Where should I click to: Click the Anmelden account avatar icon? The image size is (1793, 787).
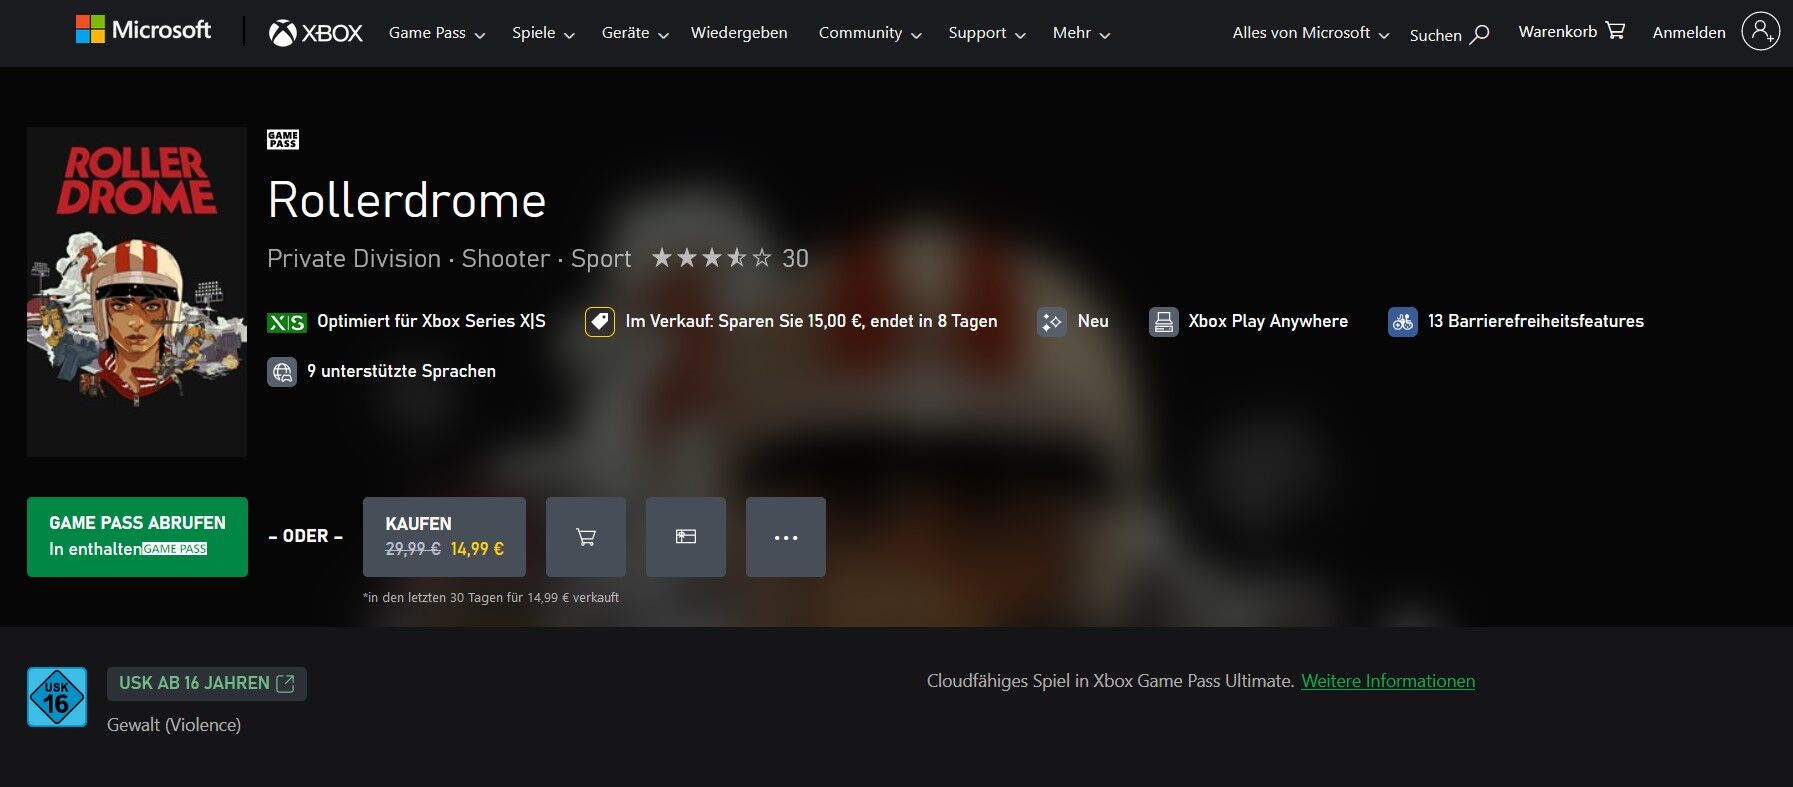point(1760,31)
